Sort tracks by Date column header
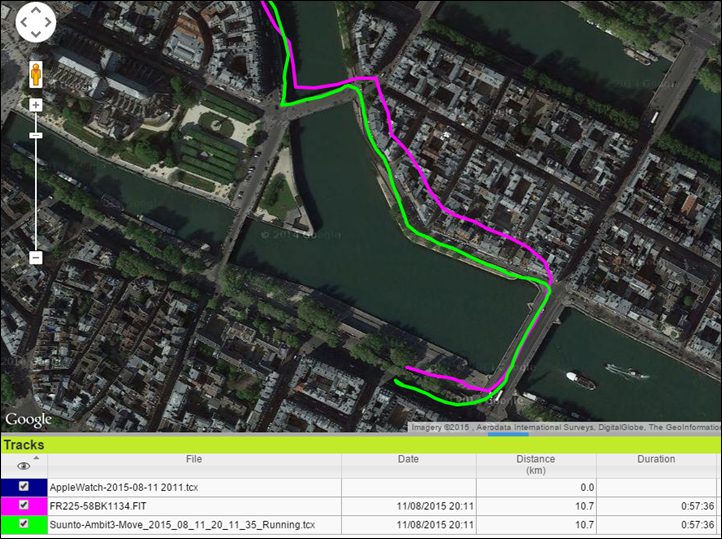 point(408,460)
